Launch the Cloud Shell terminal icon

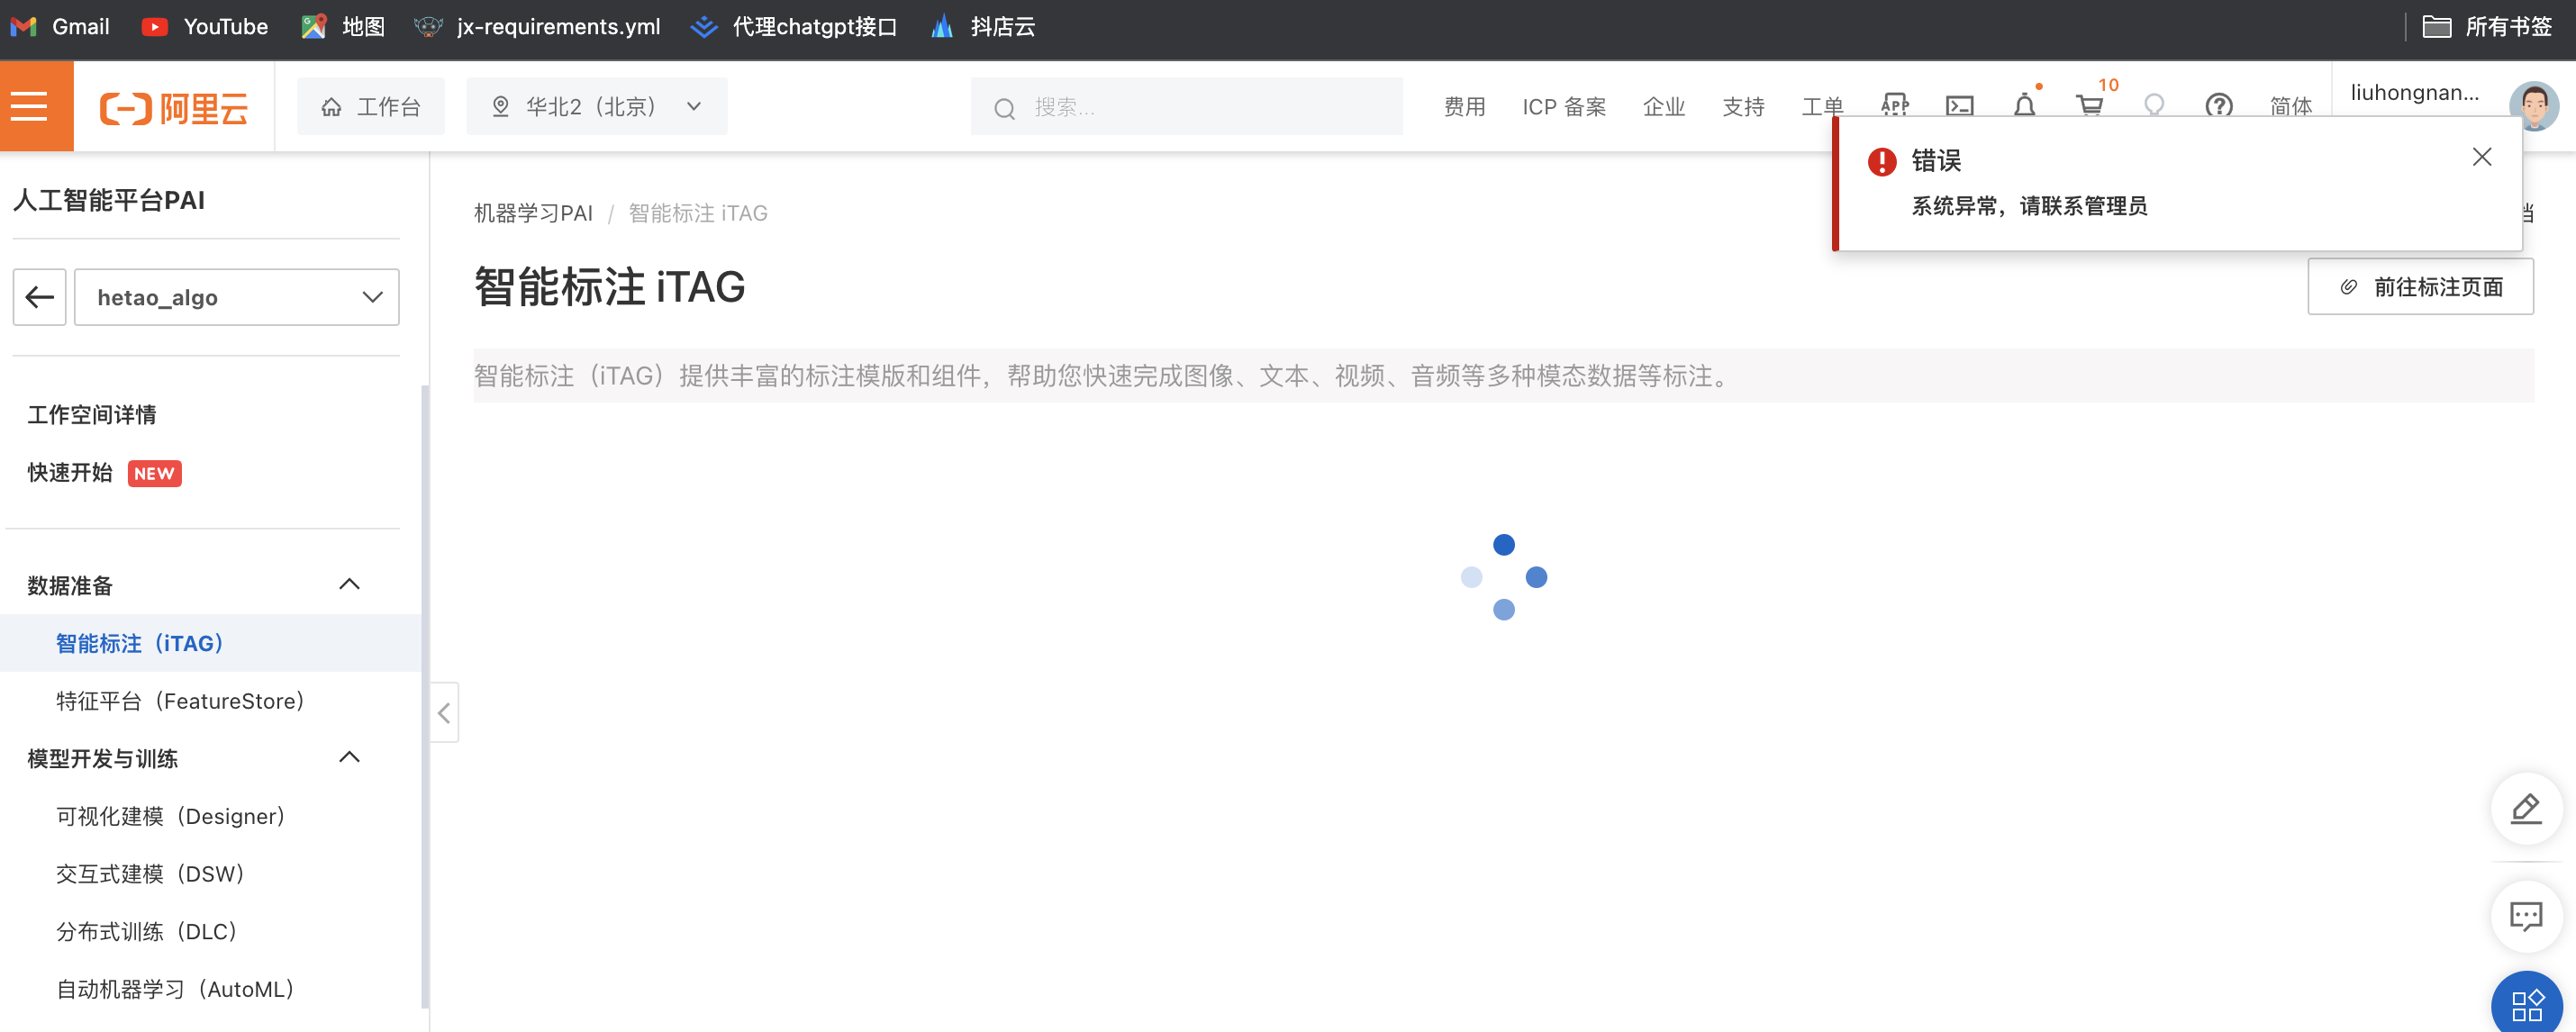(x=1959, y=105)
